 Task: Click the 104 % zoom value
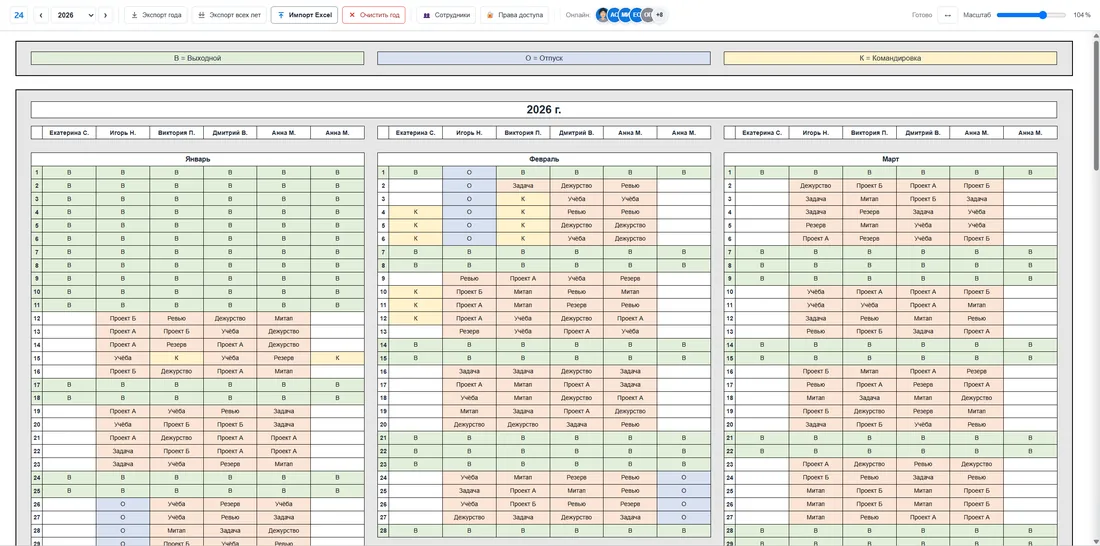point(1081,15)
